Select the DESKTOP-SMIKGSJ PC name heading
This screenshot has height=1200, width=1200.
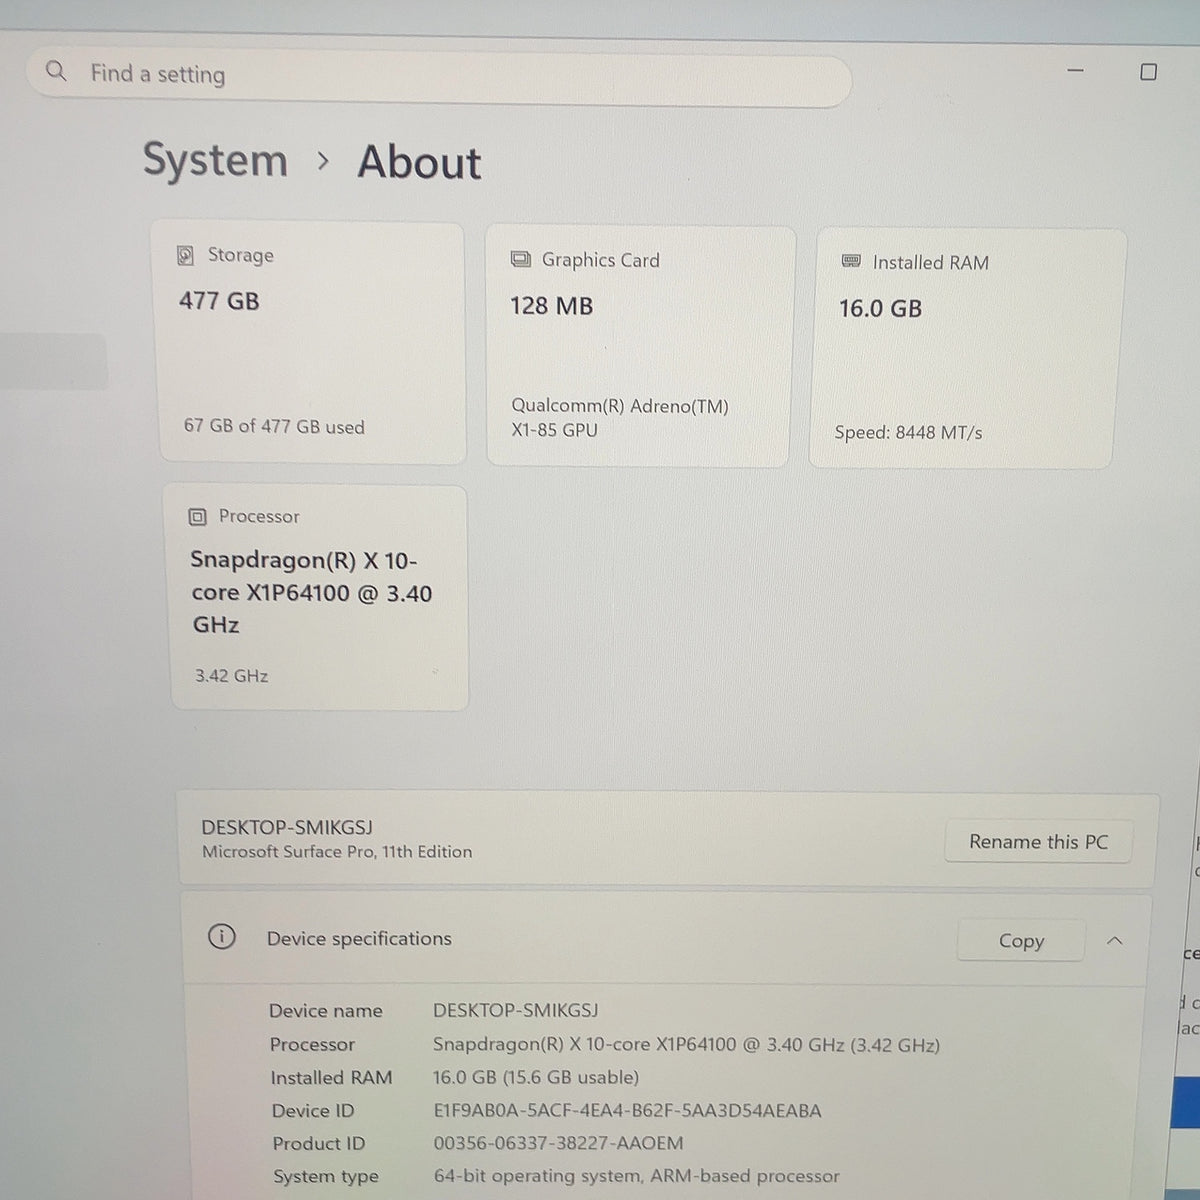coord(287,827)
